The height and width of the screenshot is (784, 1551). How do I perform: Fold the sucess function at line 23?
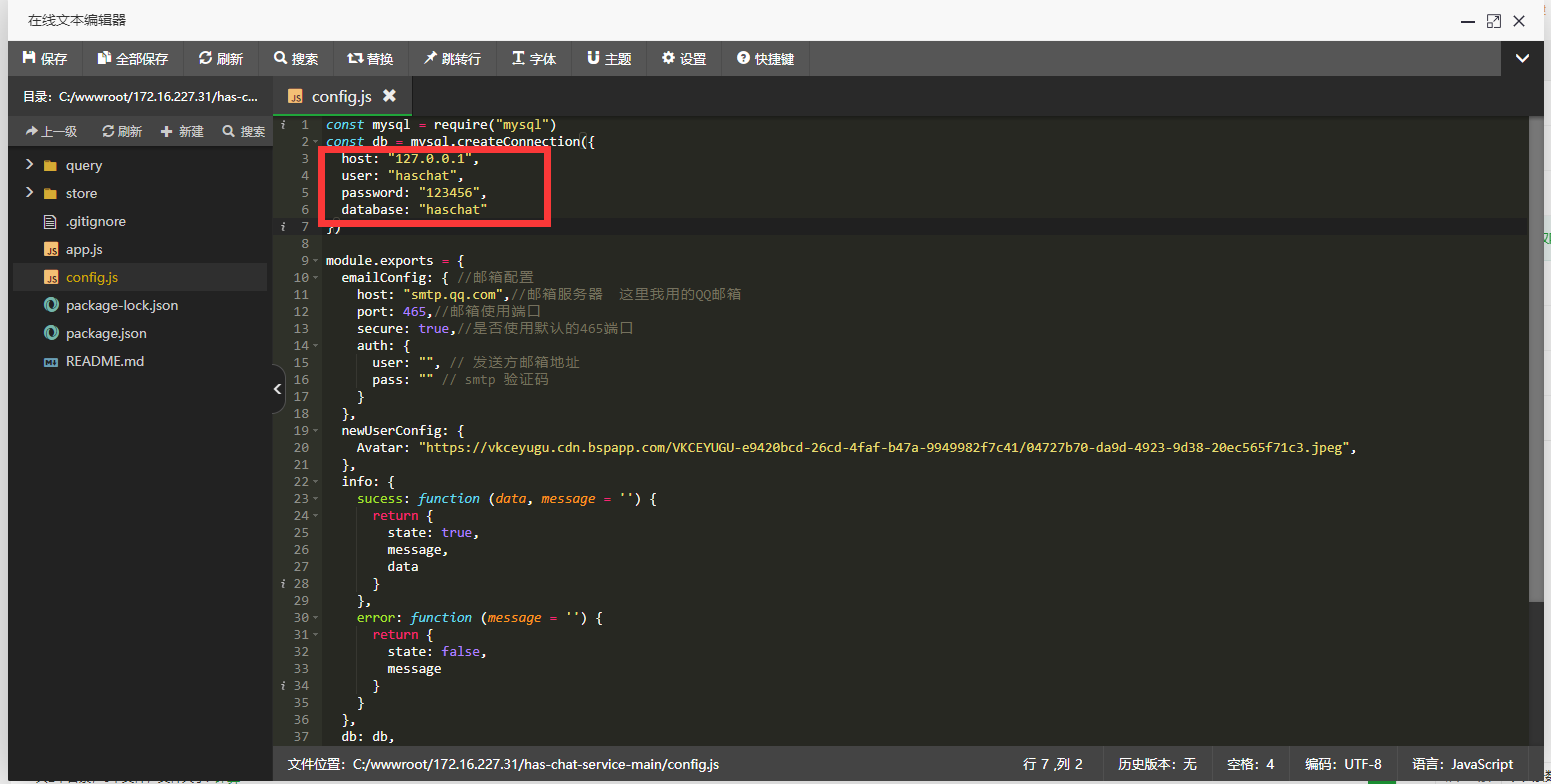point(315,499)
